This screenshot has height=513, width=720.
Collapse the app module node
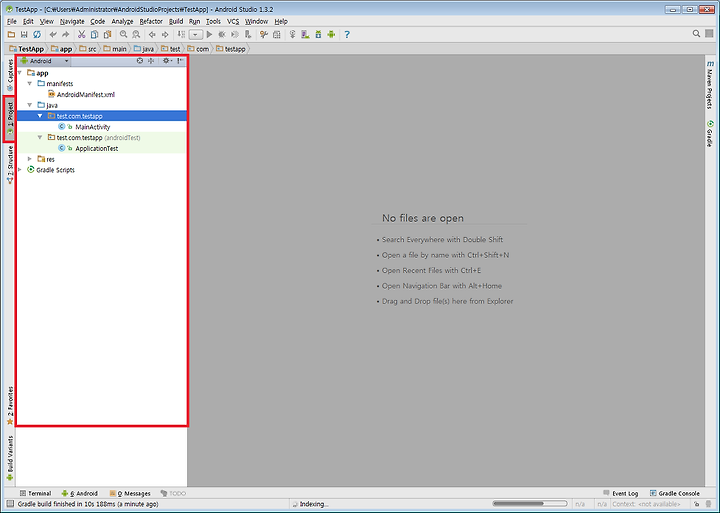point(20,73)
